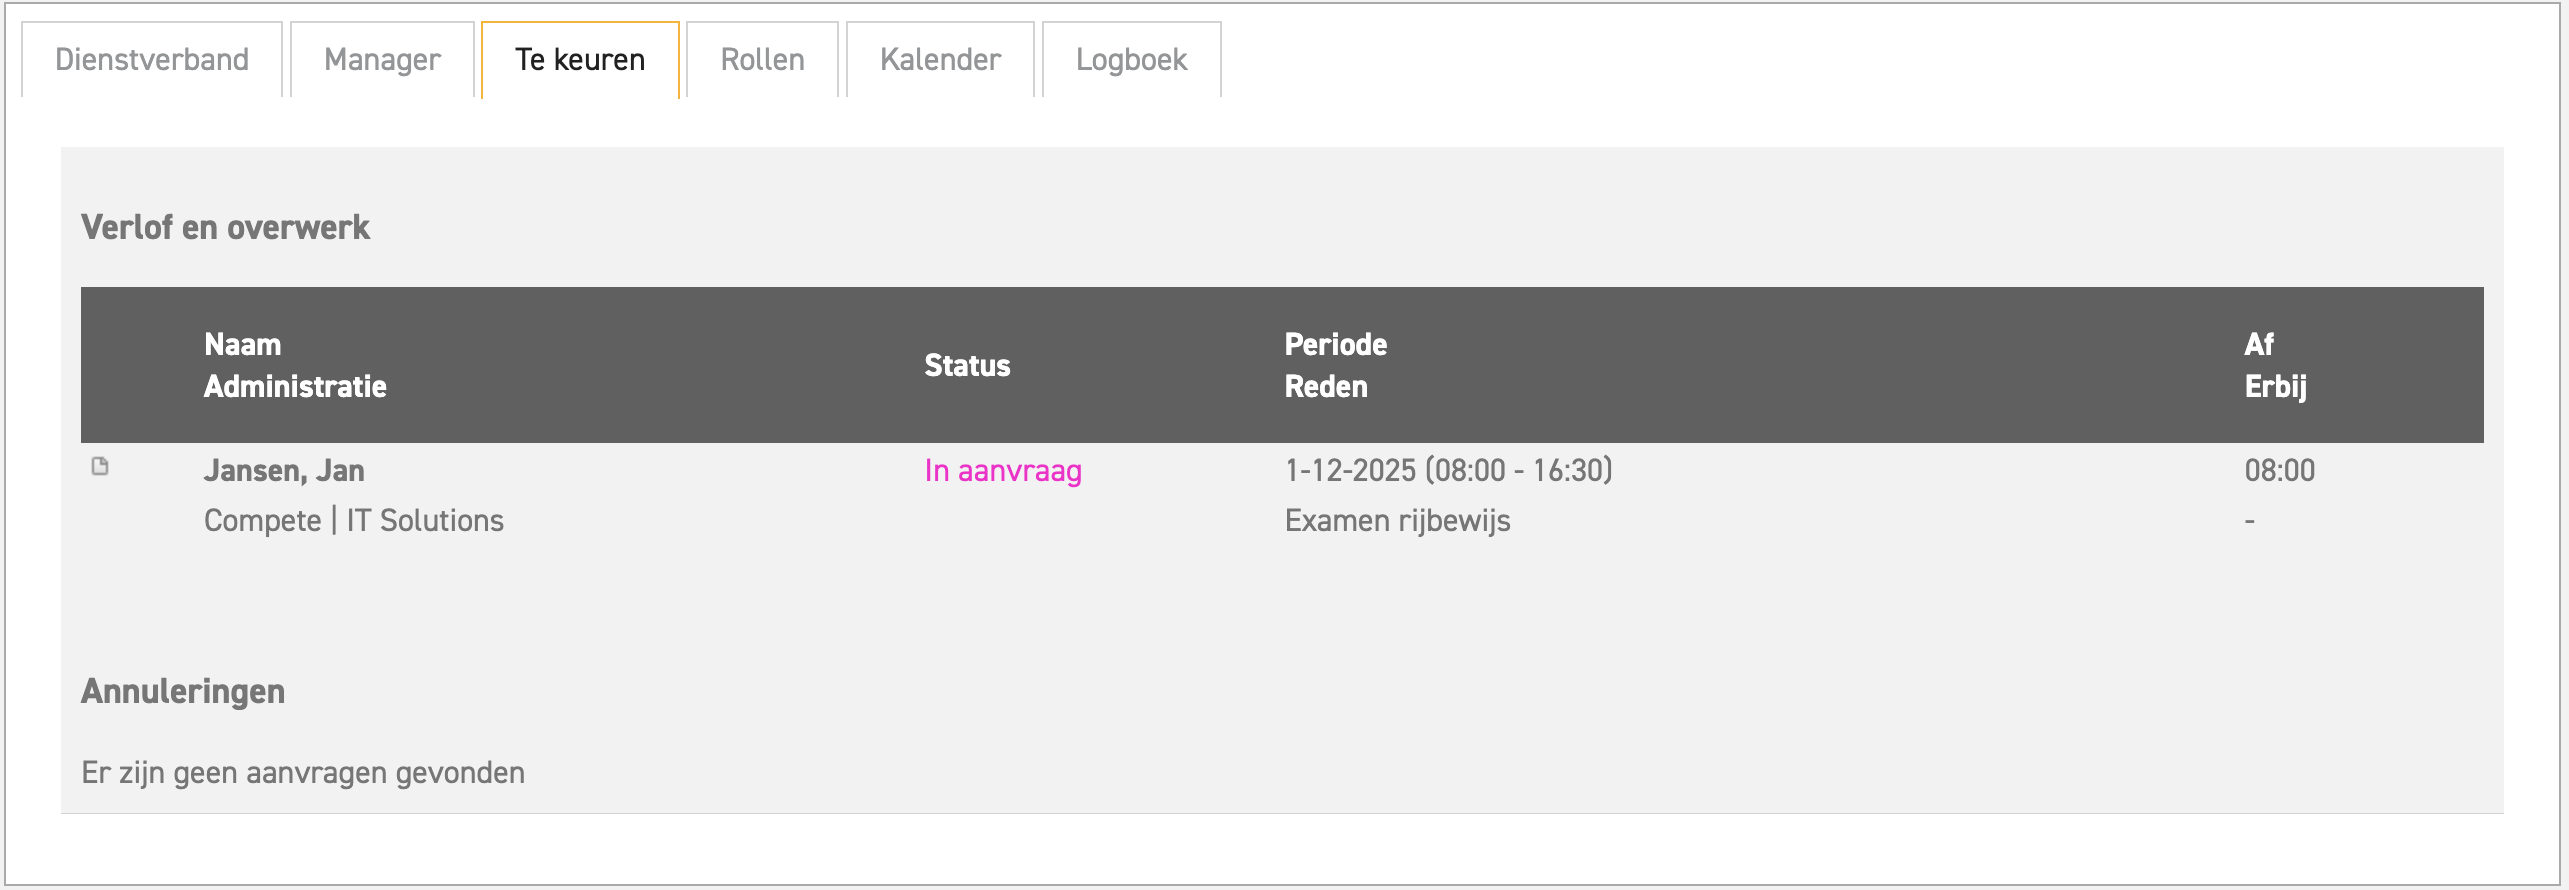Switch to the Dienstverband tab
The height and width of the screenshot is (890, 2569).
click(152, 60)
